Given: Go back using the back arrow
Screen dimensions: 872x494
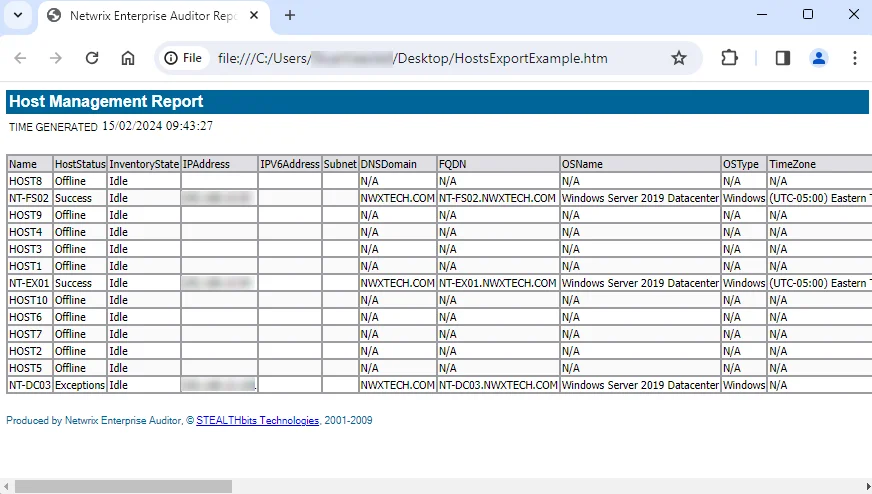Looking at the screenshot, I should click(21, 58).
